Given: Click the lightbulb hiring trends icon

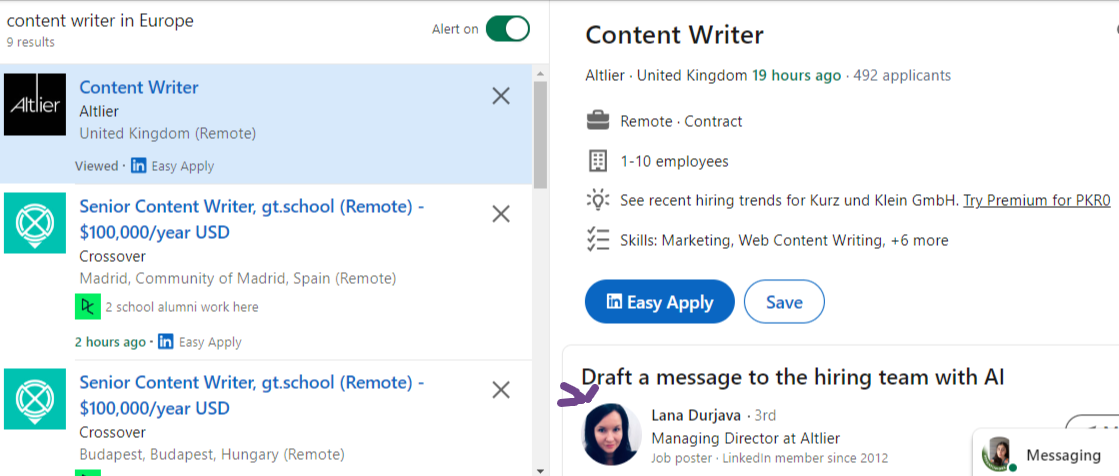Looking at the screenshot, I should pos(597,200).
